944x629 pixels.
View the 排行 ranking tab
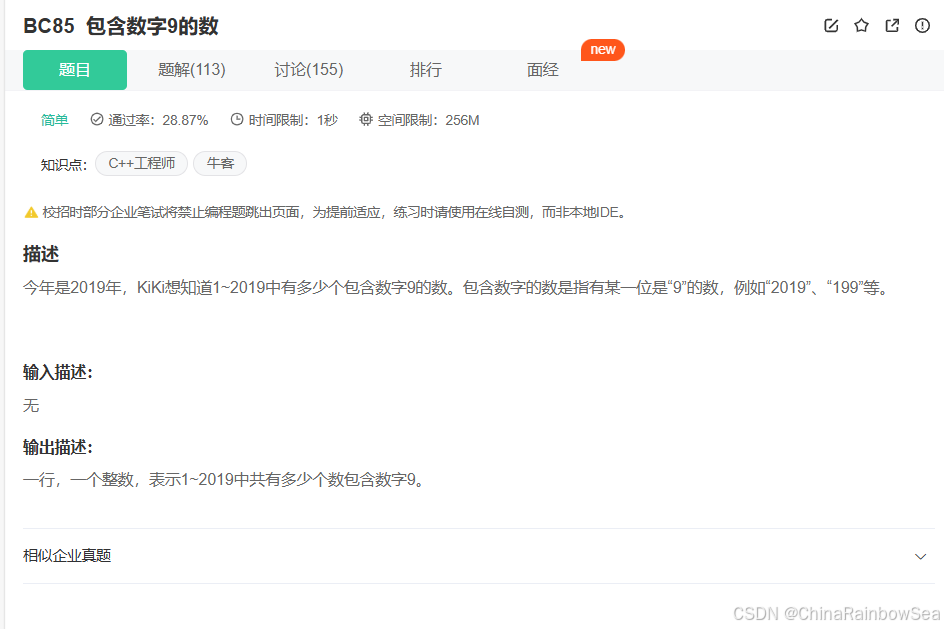point(426,70)
